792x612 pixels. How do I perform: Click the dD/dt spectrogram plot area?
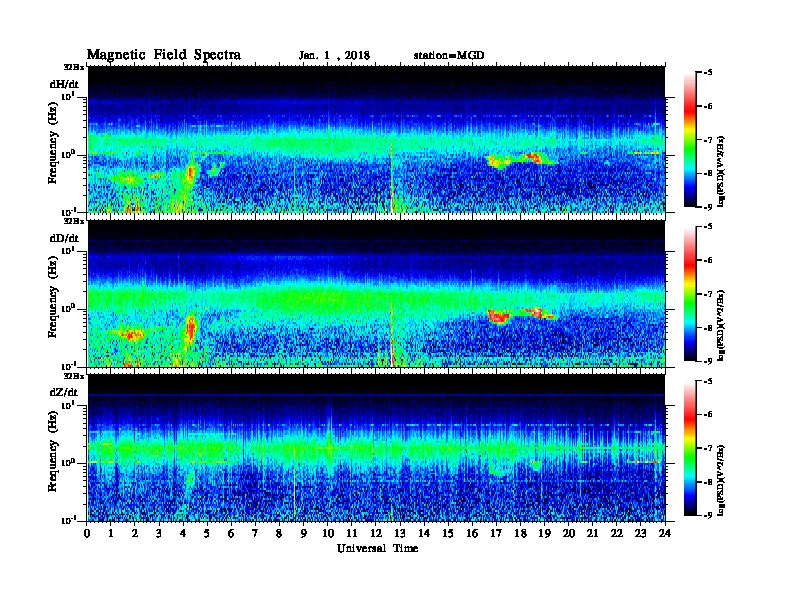[x=376, y=294]
